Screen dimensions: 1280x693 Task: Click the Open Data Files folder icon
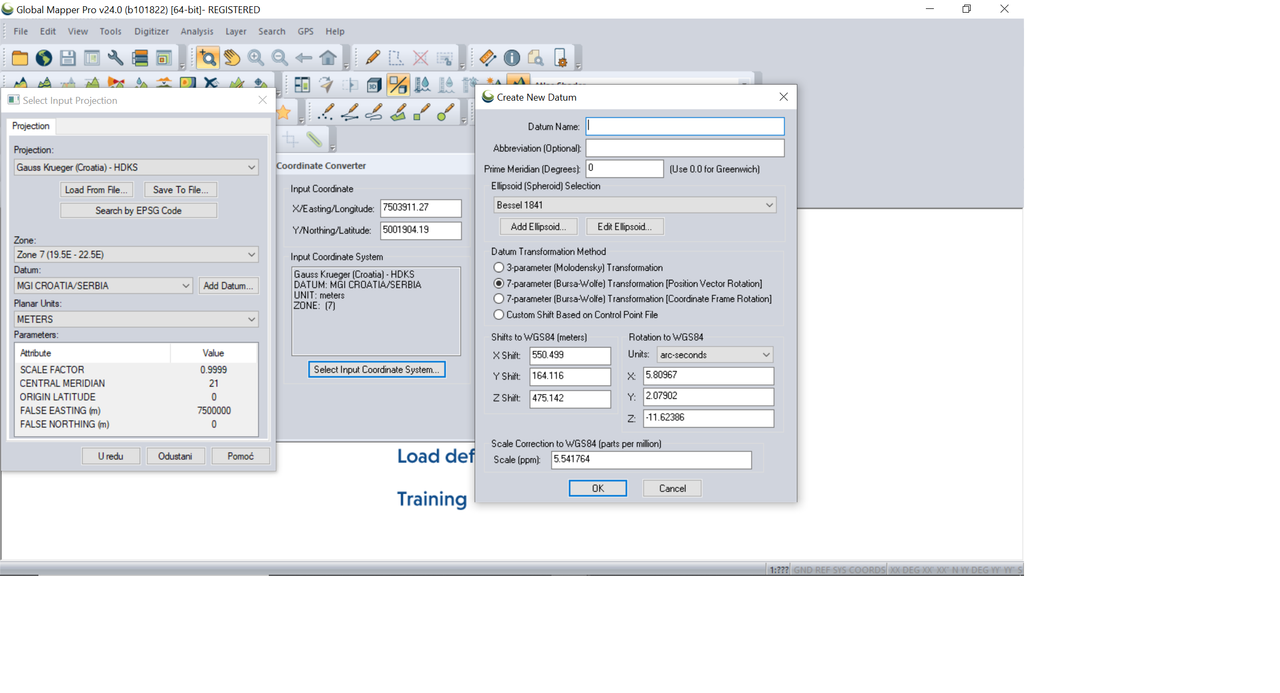click(19, 58)
